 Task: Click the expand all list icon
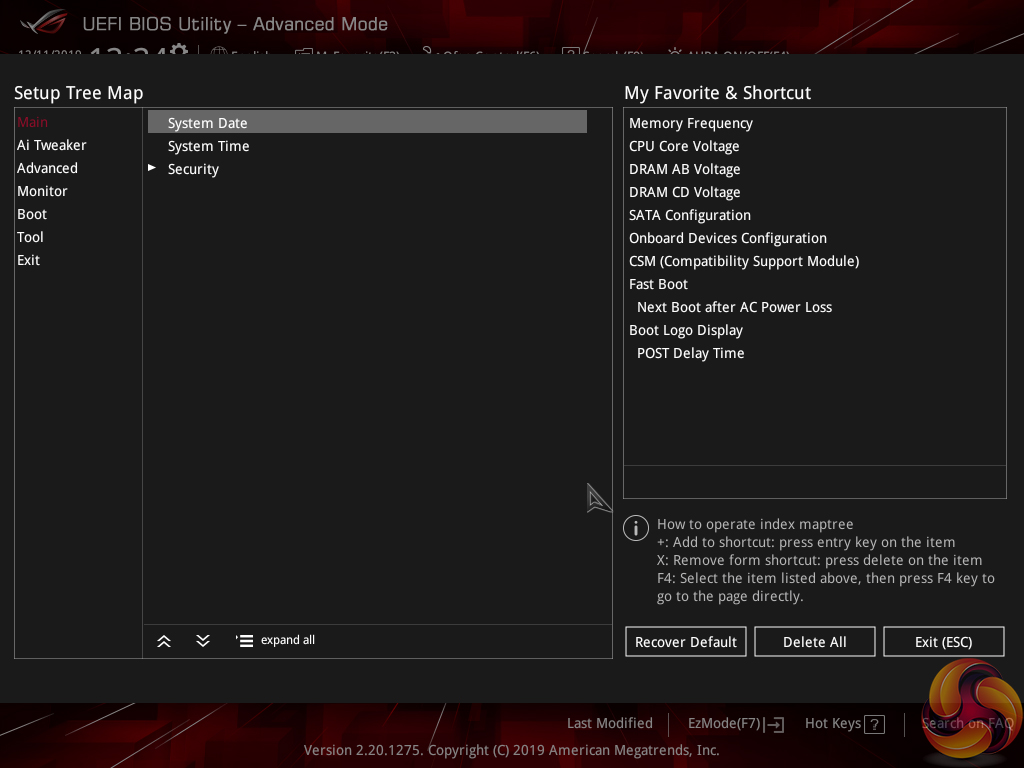(244, 641)
